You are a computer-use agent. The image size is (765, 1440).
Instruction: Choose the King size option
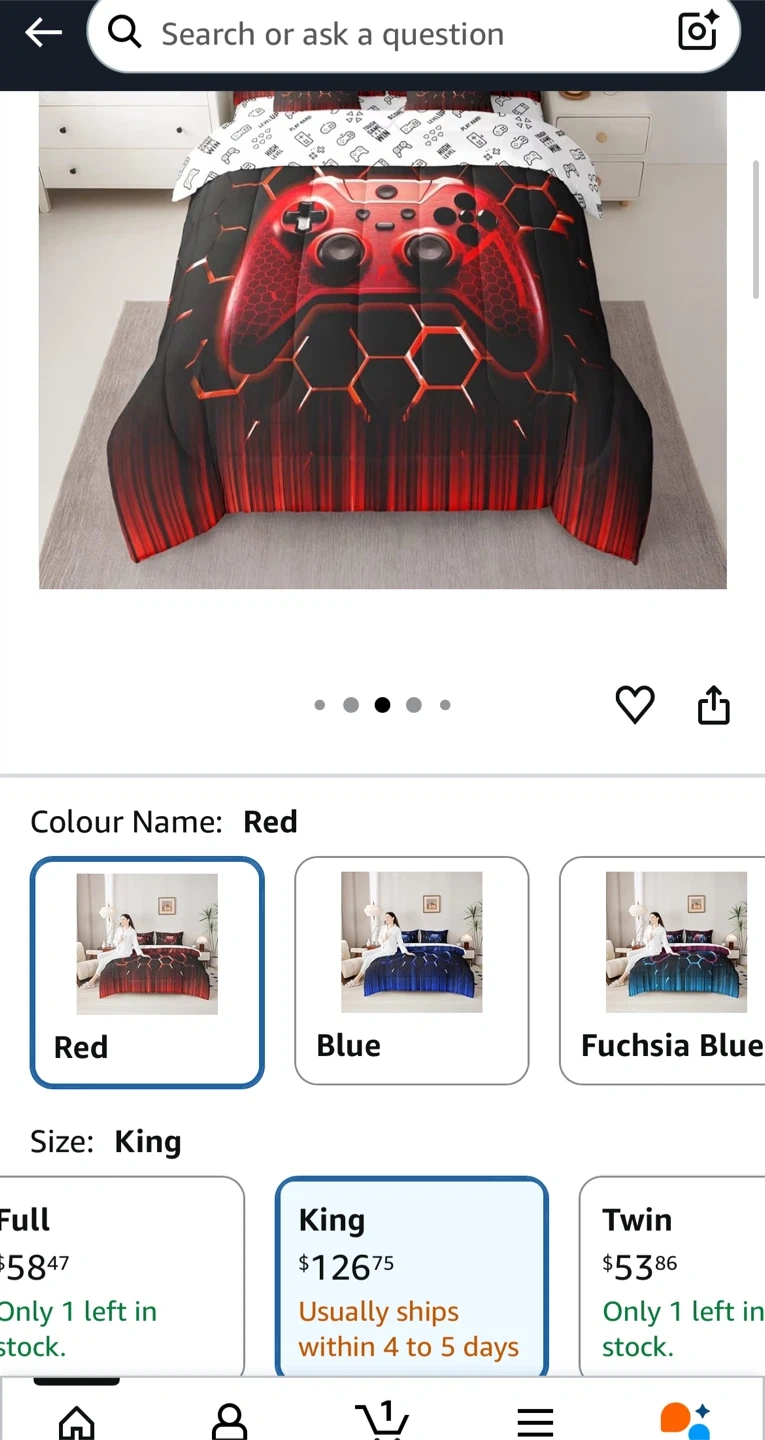click(411, 1277)
